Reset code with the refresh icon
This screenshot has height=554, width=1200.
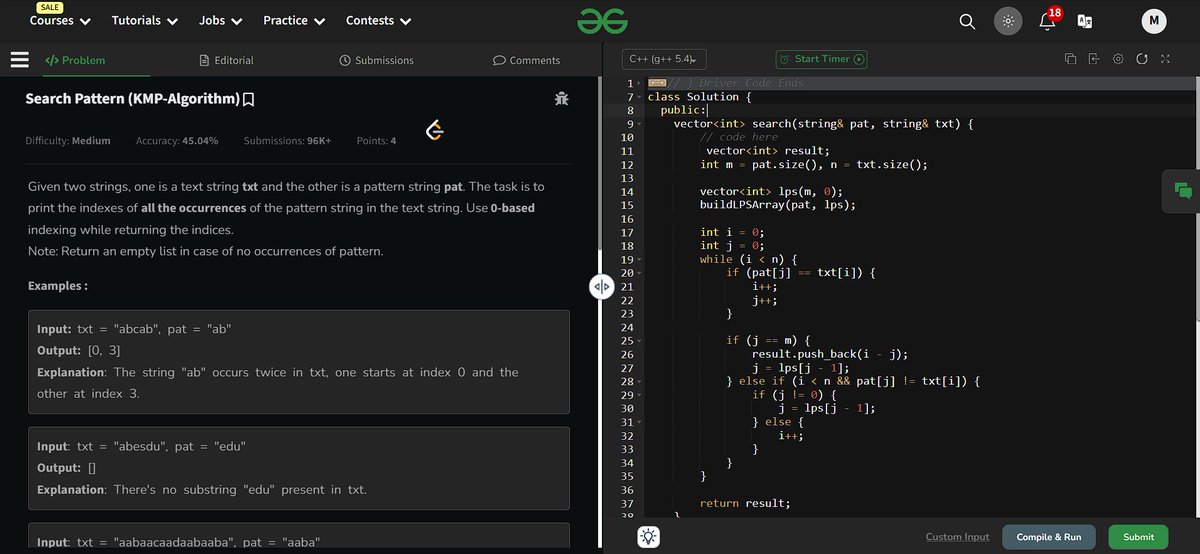click(x=1141, y=59)
